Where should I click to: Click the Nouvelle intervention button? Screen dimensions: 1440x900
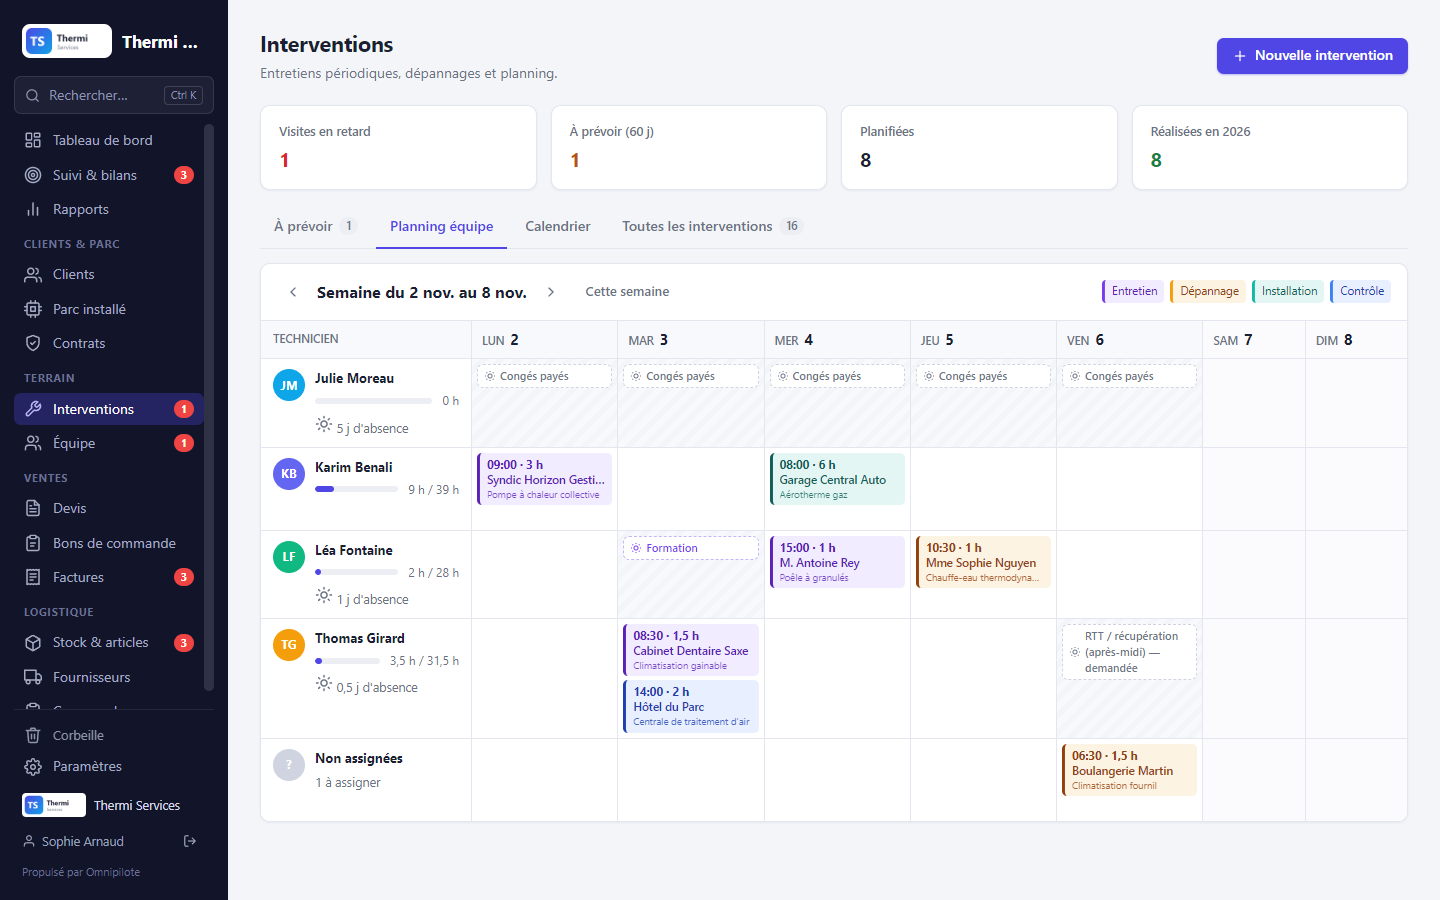(x=1312, y=56)
